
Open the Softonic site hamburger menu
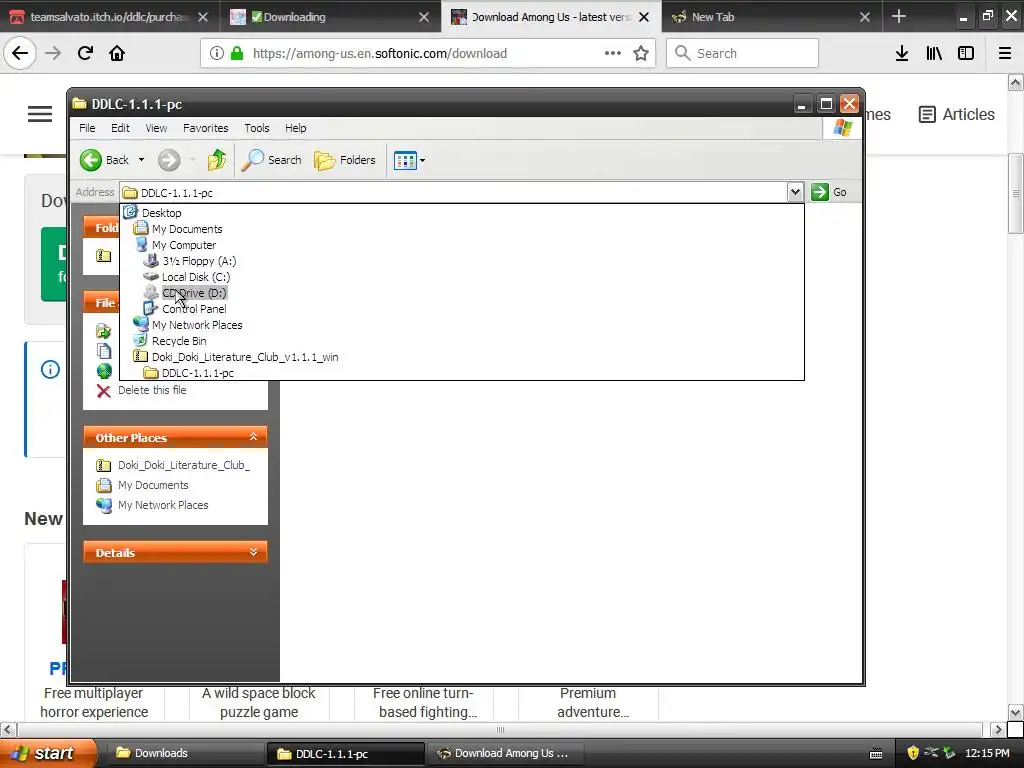click(x=40, y=114)
